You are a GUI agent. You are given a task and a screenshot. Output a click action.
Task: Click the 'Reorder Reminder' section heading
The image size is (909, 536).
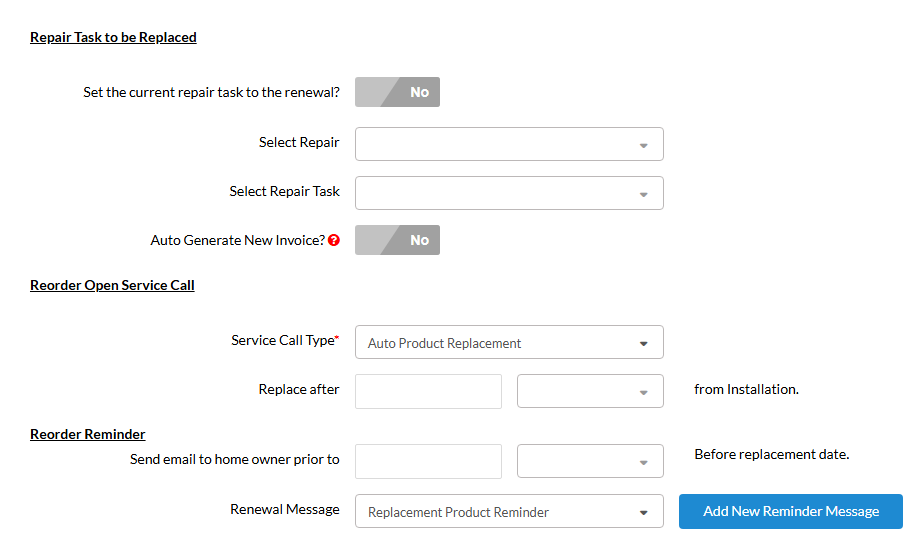[x=88, y=434]
